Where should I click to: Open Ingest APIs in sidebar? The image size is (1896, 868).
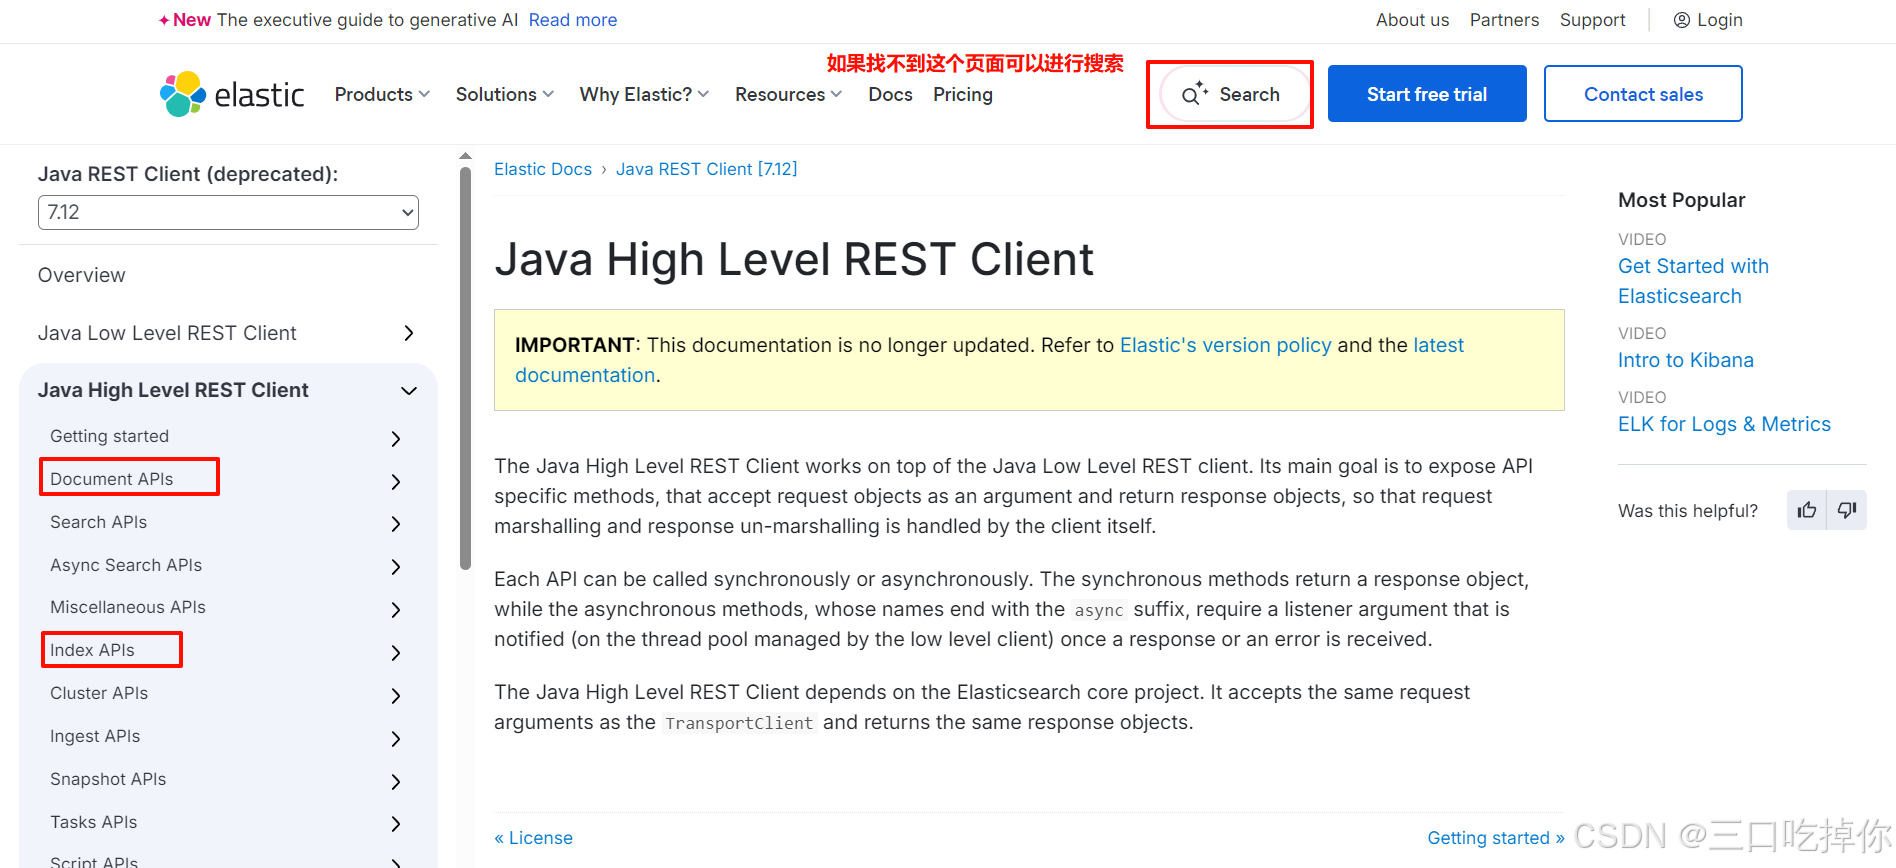95,736
